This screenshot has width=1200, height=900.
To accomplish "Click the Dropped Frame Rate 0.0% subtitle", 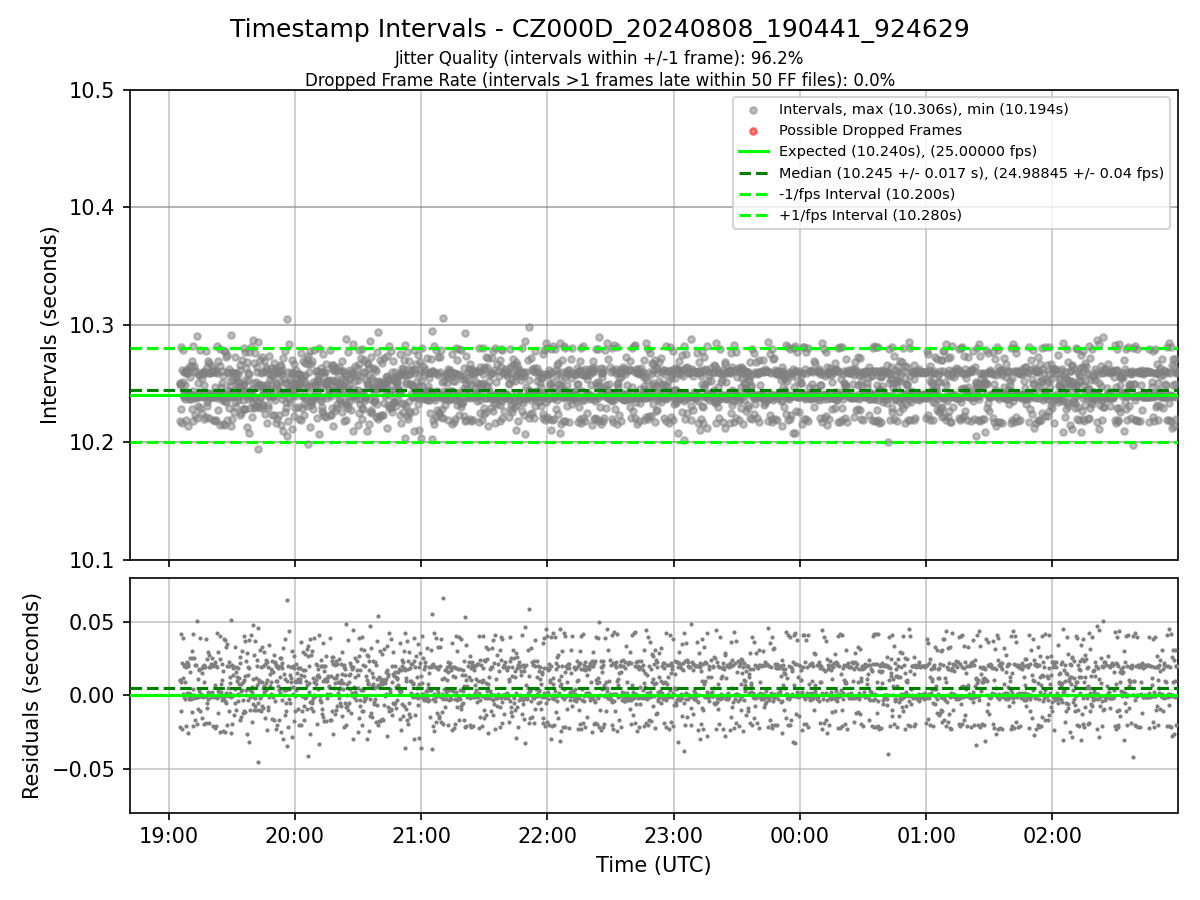I will coord(599,79).
